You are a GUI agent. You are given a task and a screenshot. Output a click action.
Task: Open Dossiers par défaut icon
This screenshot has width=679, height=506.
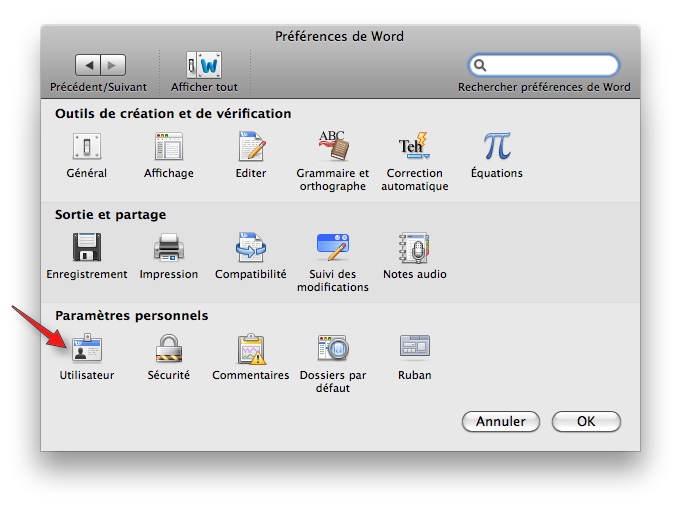333,348
